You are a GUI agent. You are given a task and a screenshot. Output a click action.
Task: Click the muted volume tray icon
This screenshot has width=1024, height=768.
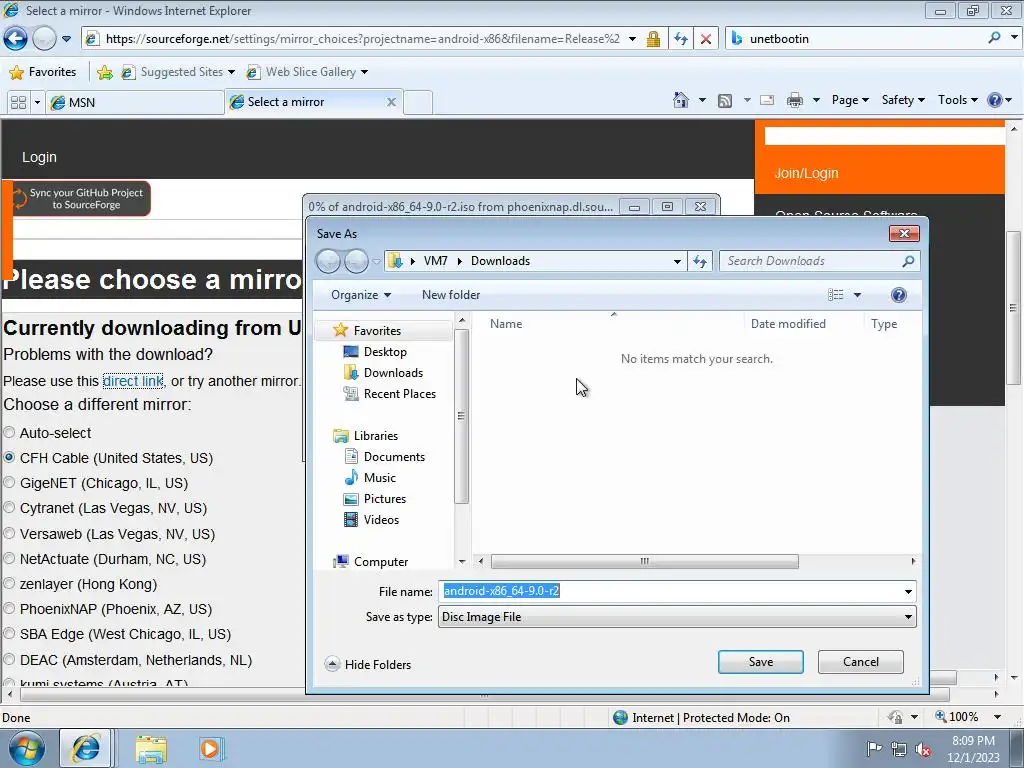[x=923, y=749]
